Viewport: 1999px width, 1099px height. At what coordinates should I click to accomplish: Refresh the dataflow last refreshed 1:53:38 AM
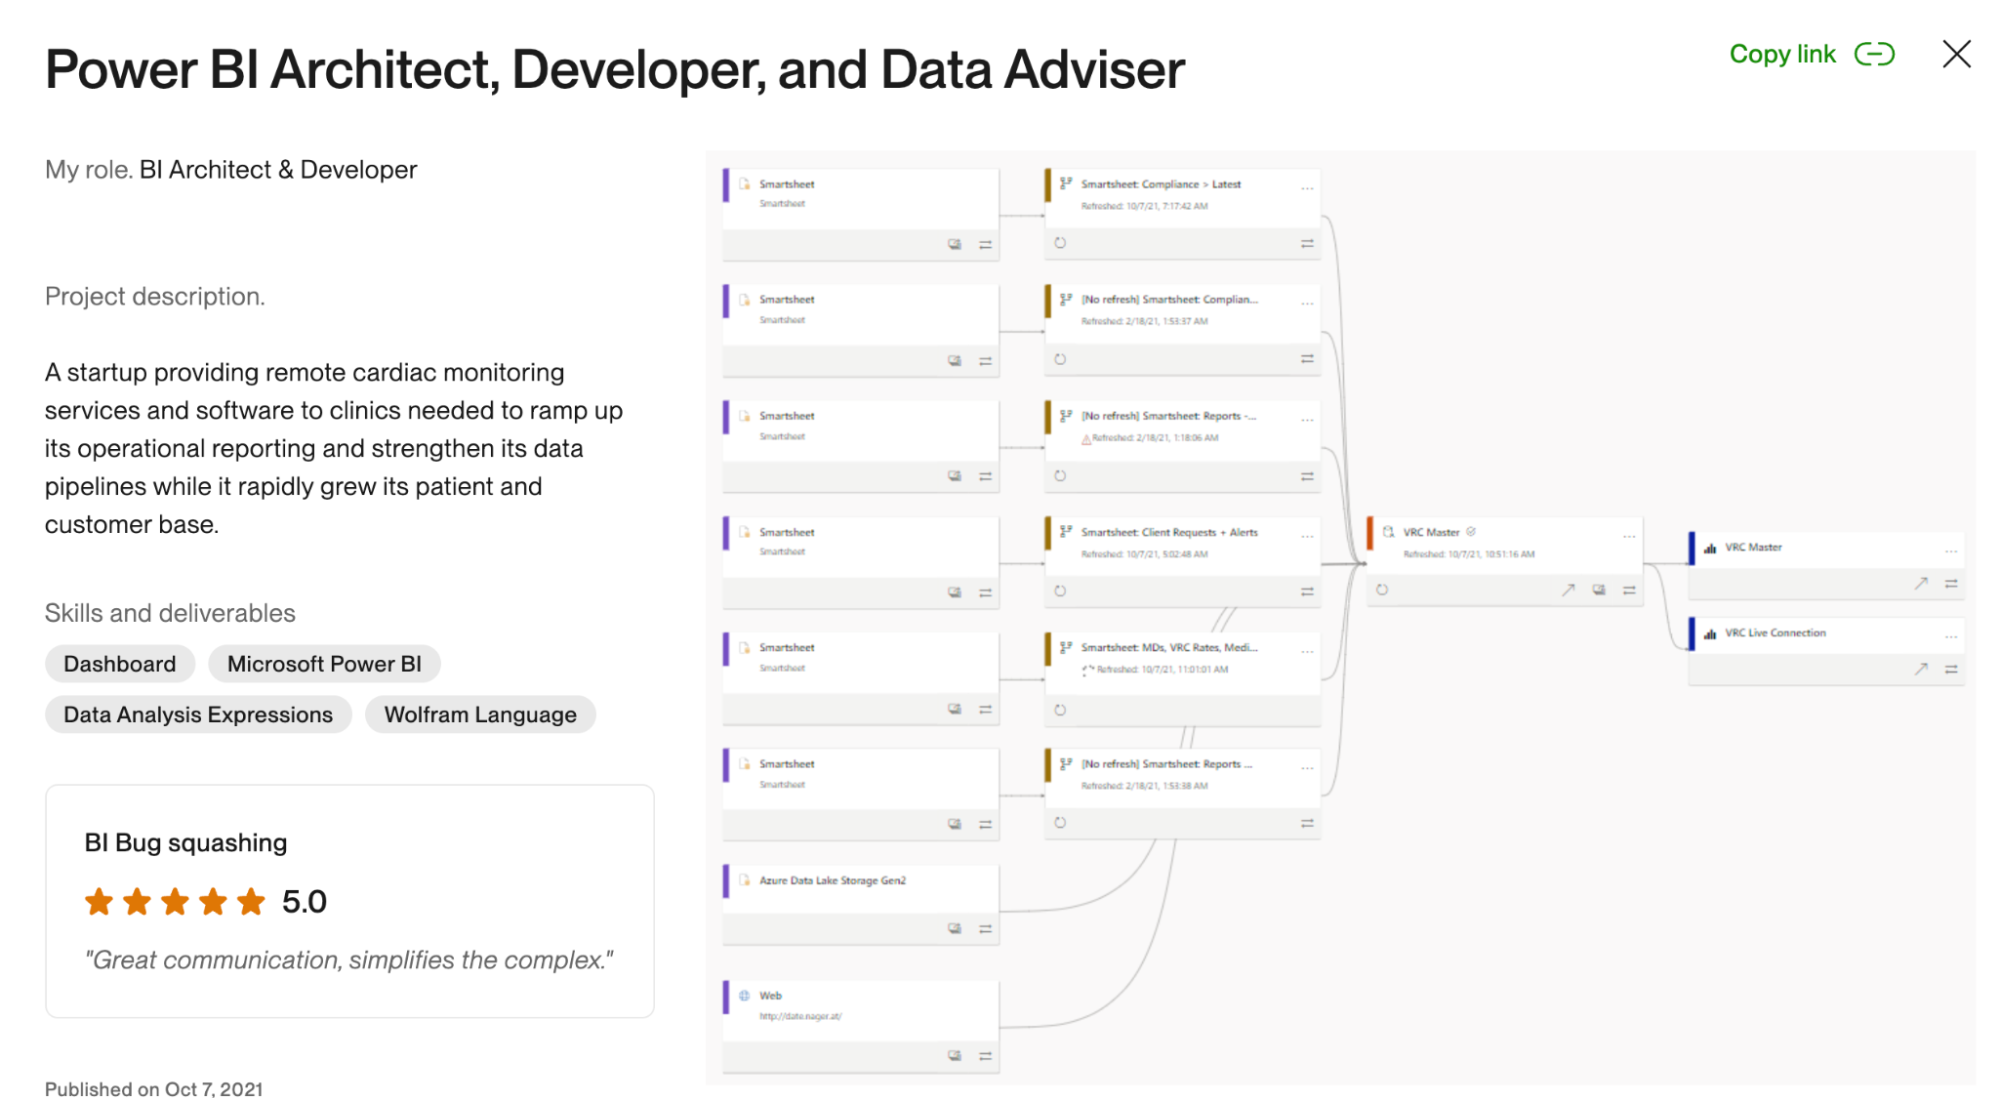pos(1060,823)
